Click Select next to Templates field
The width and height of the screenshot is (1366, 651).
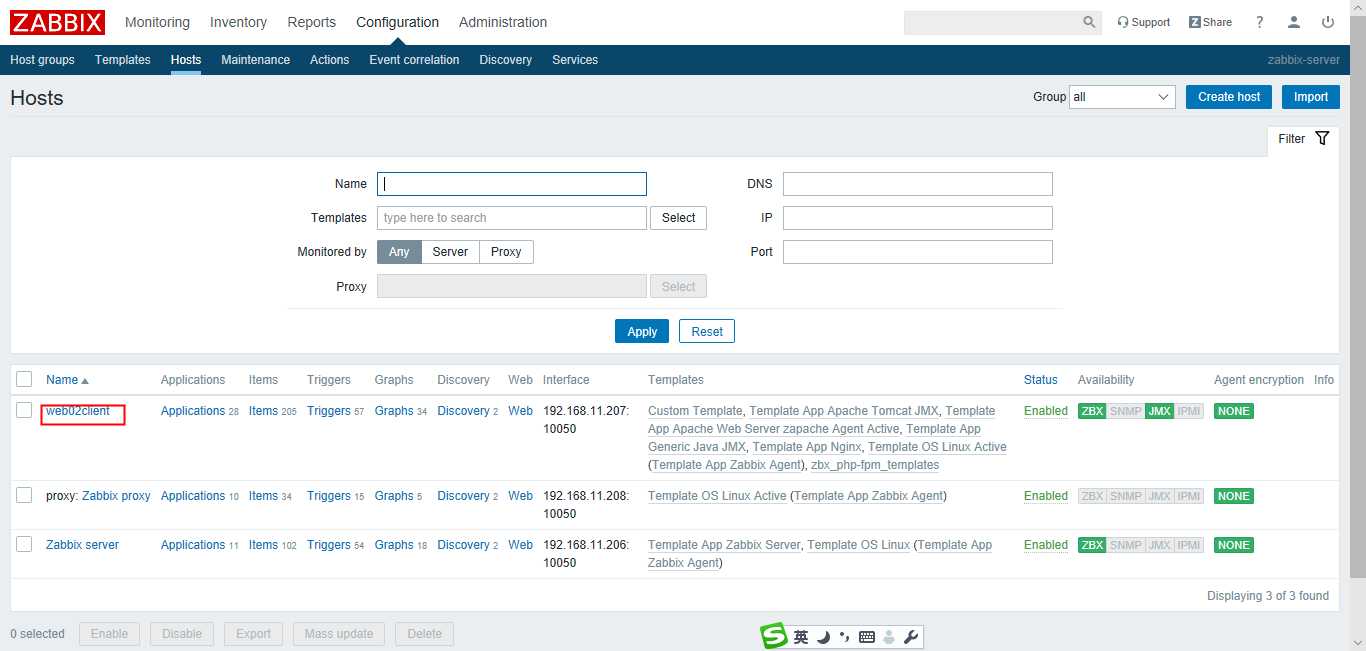678,218
